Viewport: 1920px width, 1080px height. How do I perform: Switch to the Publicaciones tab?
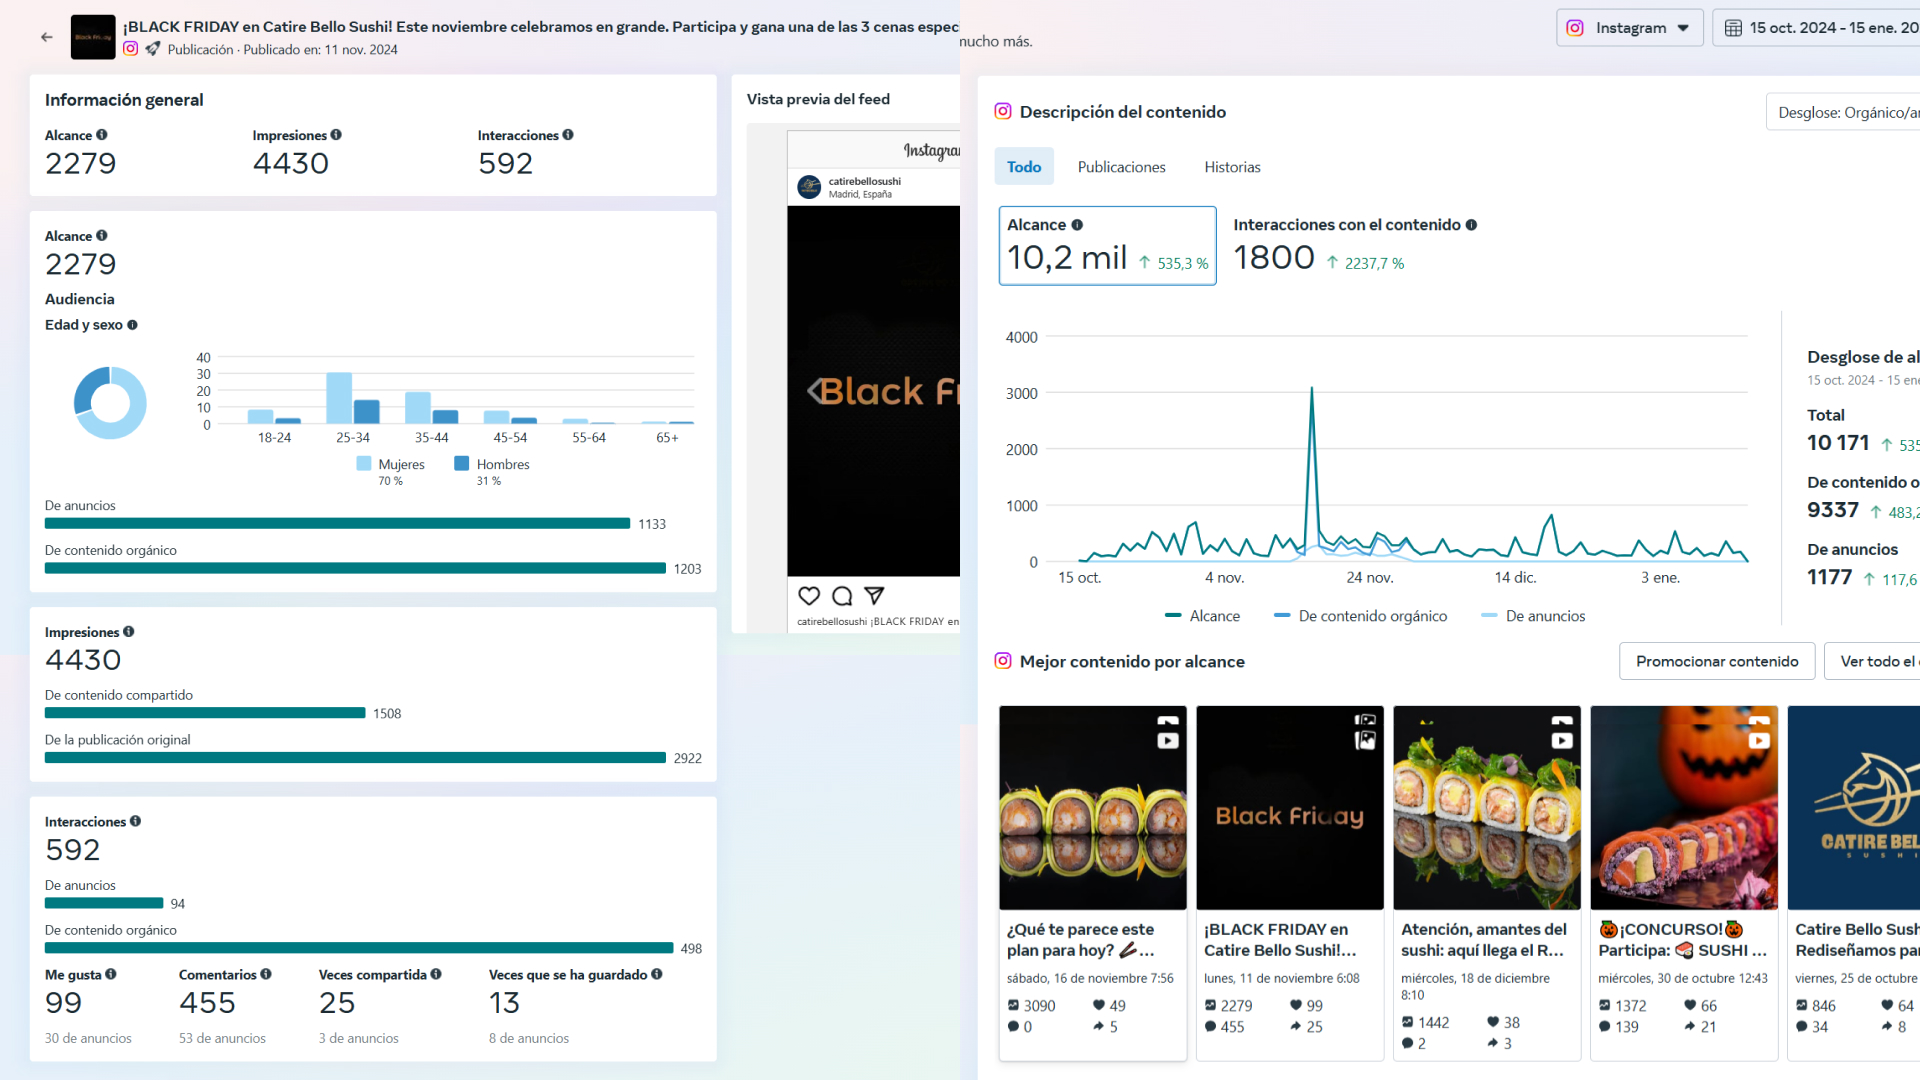1121,167
